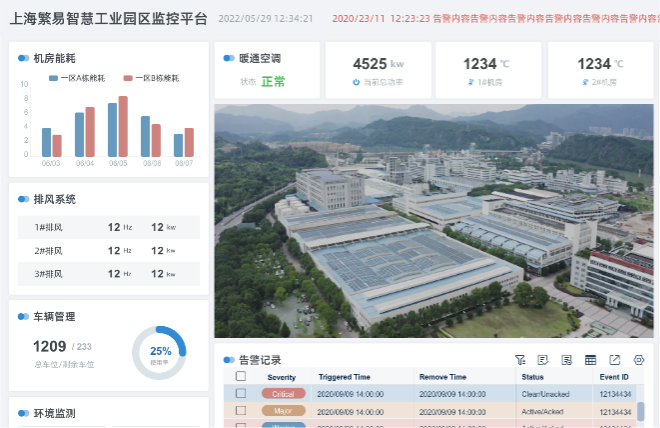Click the 车辆管理 panel bullet icon
660x428 pixels.
point(24,316)
